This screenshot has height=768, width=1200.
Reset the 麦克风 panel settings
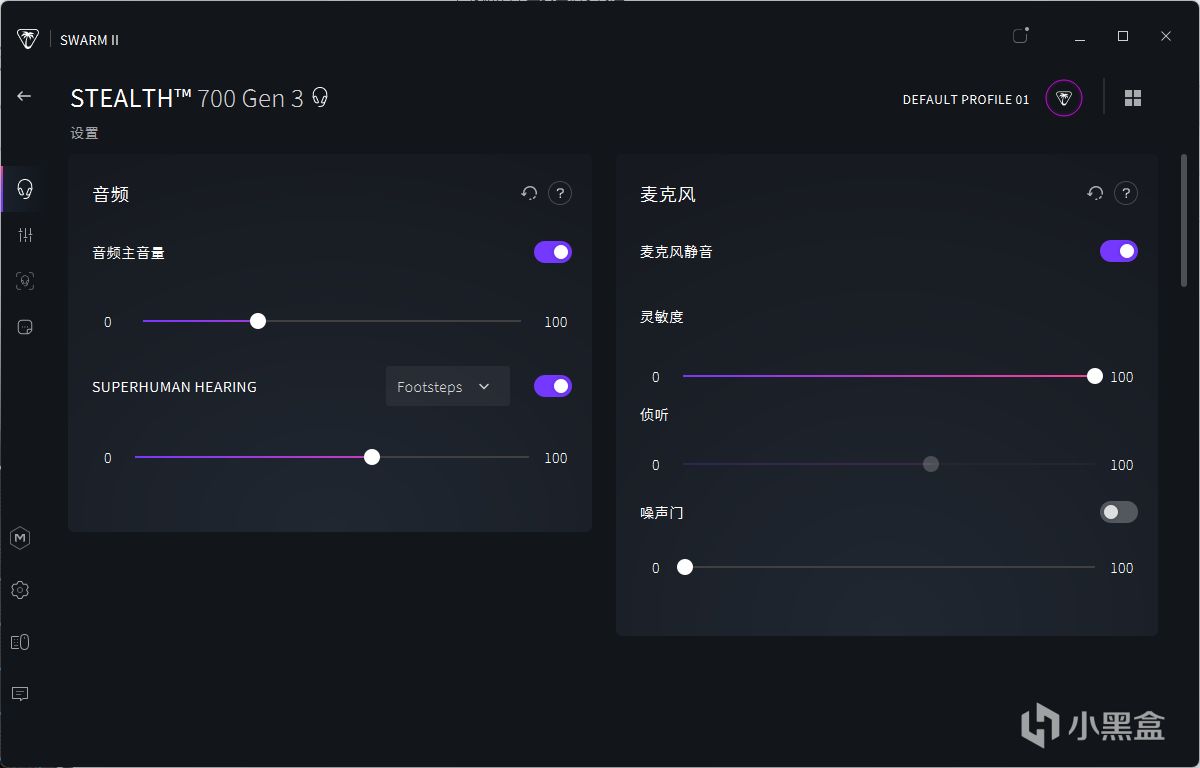(x=1095, y=193)
